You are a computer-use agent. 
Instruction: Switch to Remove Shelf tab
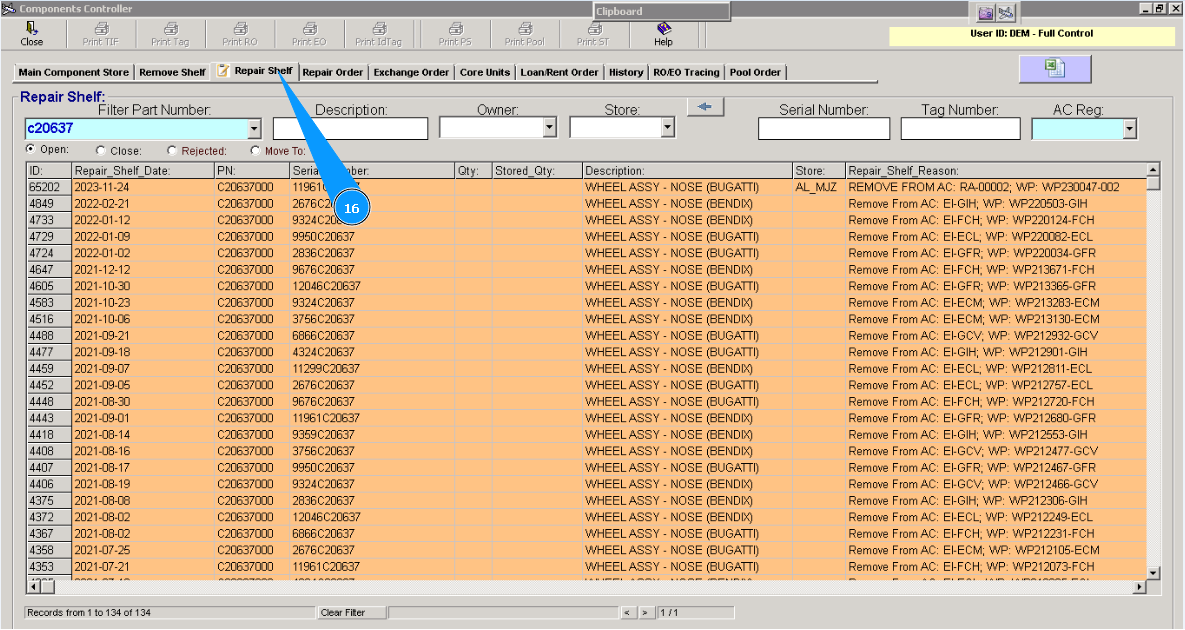pos(172,73)
